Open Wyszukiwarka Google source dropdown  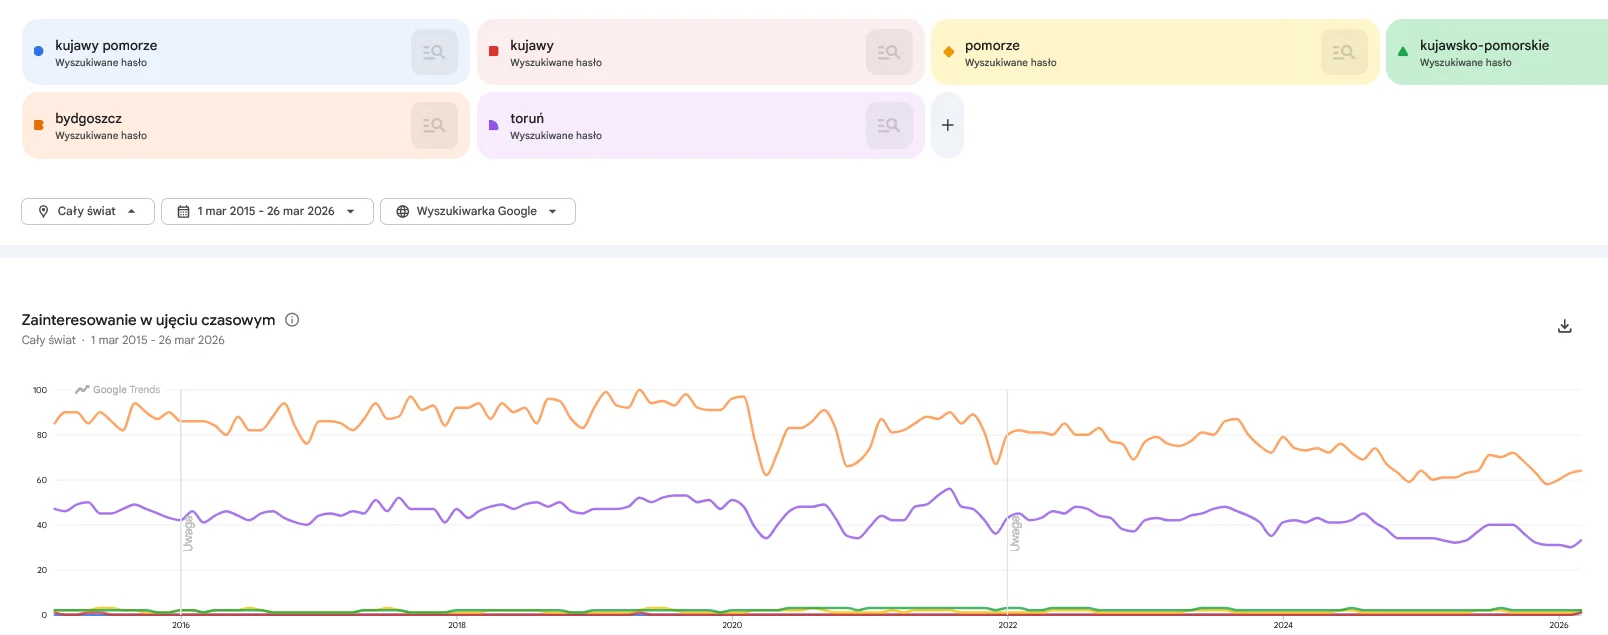pyautogui.click(x=477, y=211)
